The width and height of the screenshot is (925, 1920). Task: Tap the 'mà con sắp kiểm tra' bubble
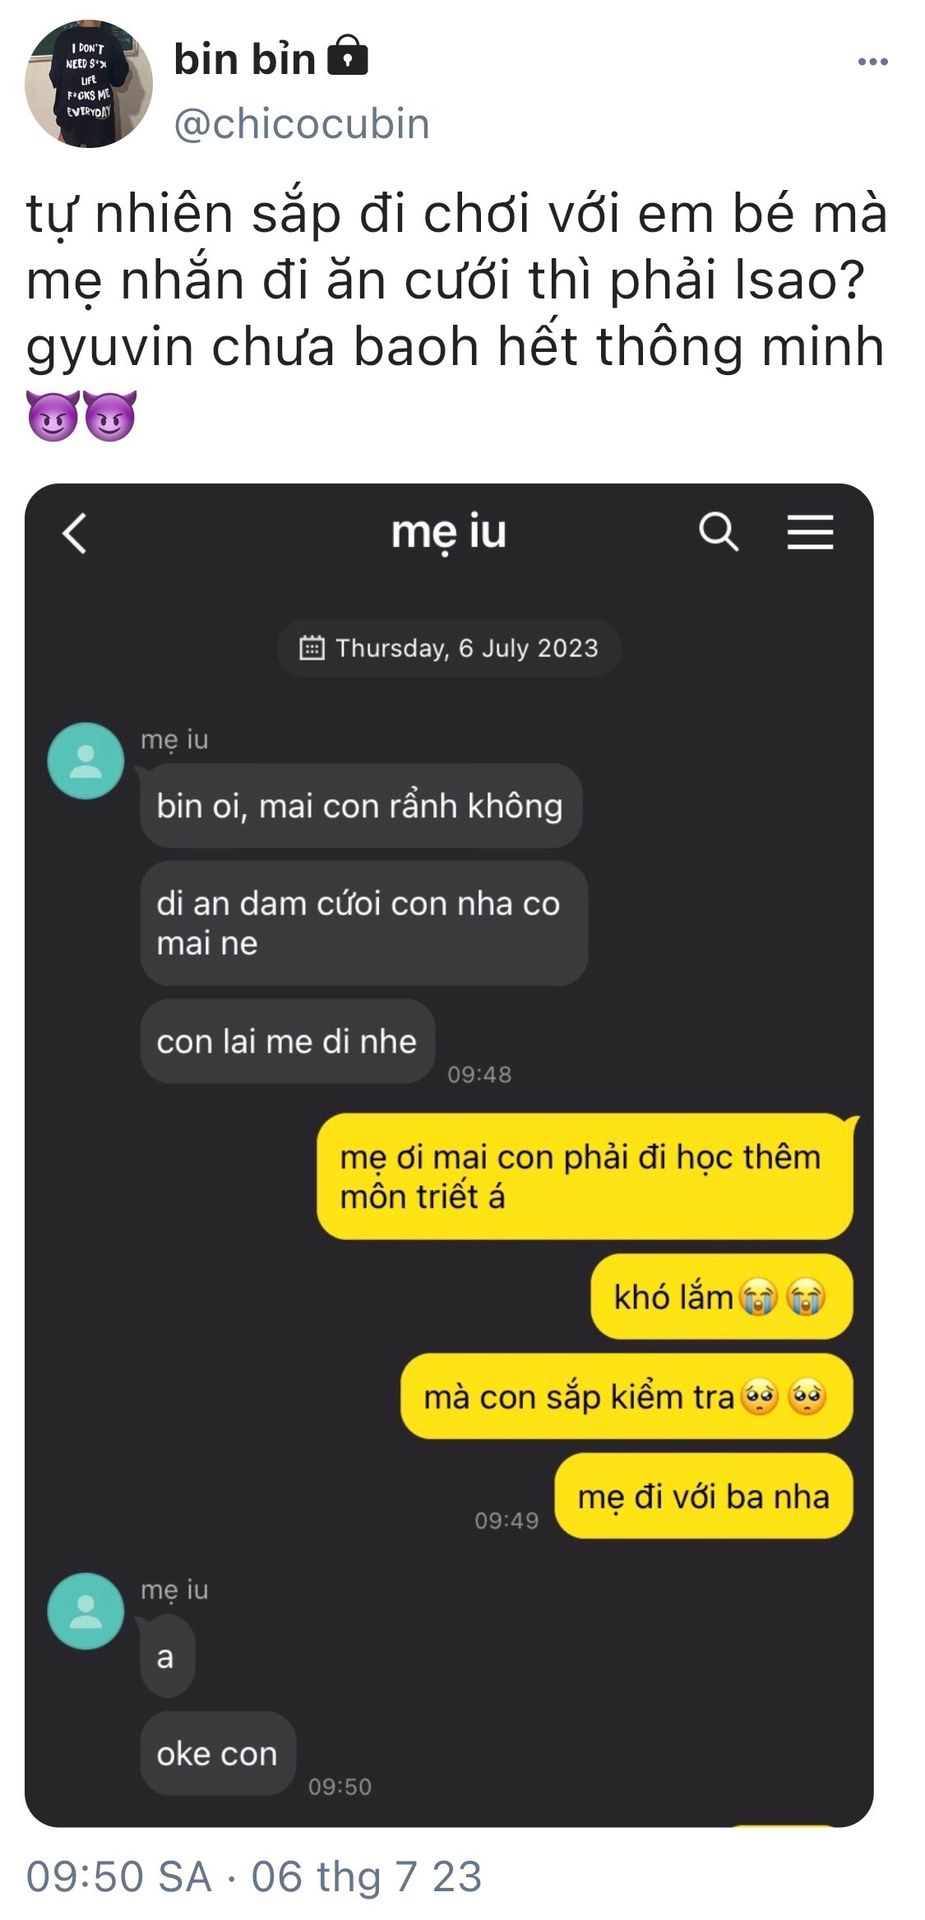pos(627,1397)
